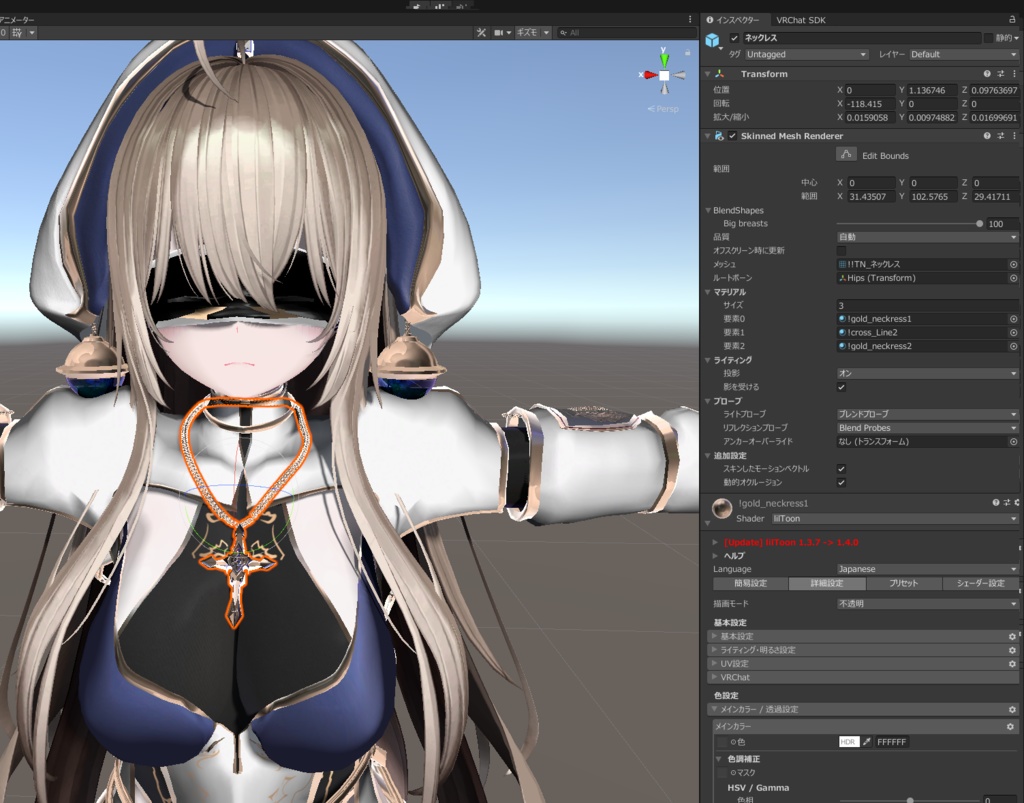
Task: Toggle the 静的 static checkbox
Action: [988, 39]
